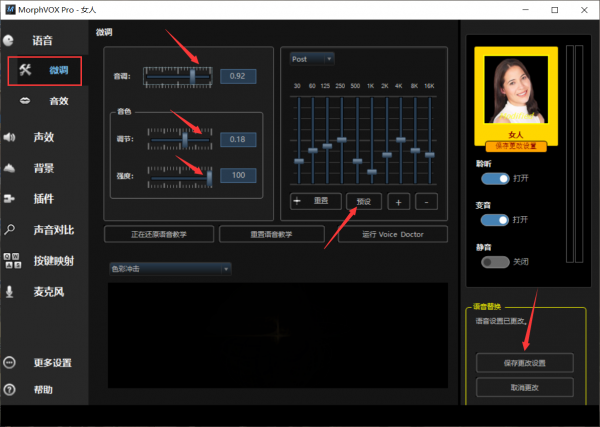Image resolution: width=600 pixels, height=427 pixels.
Task: Click the magnifier icon beside 声音对比
Action: 10,230
